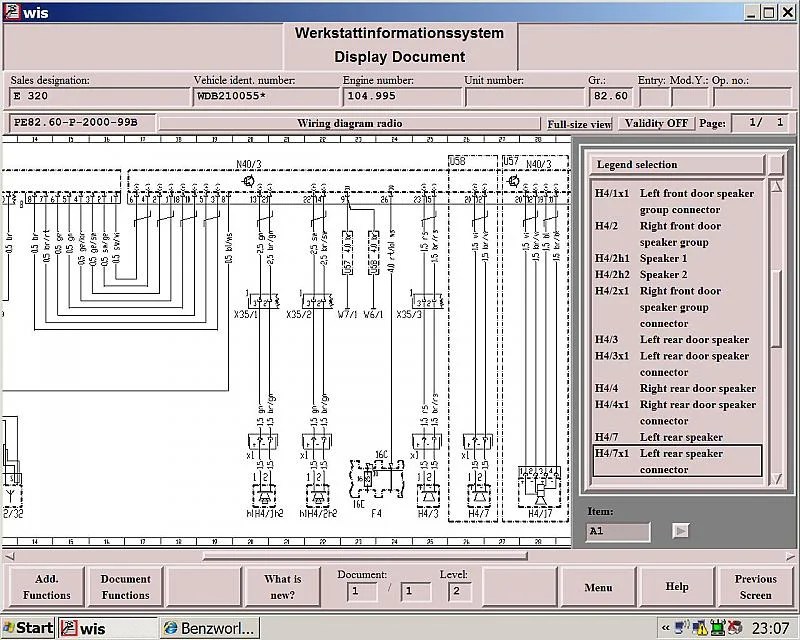
Task: Click the empty Unit number field
Action: pyautogui.click(x=524, y=96)
